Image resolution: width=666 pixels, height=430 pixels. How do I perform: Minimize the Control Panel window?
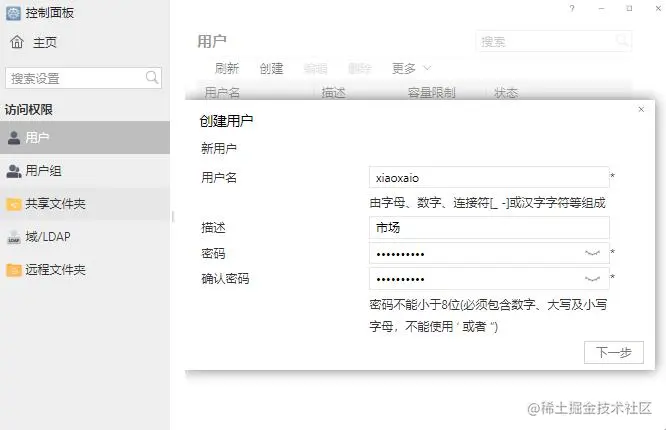601,8
